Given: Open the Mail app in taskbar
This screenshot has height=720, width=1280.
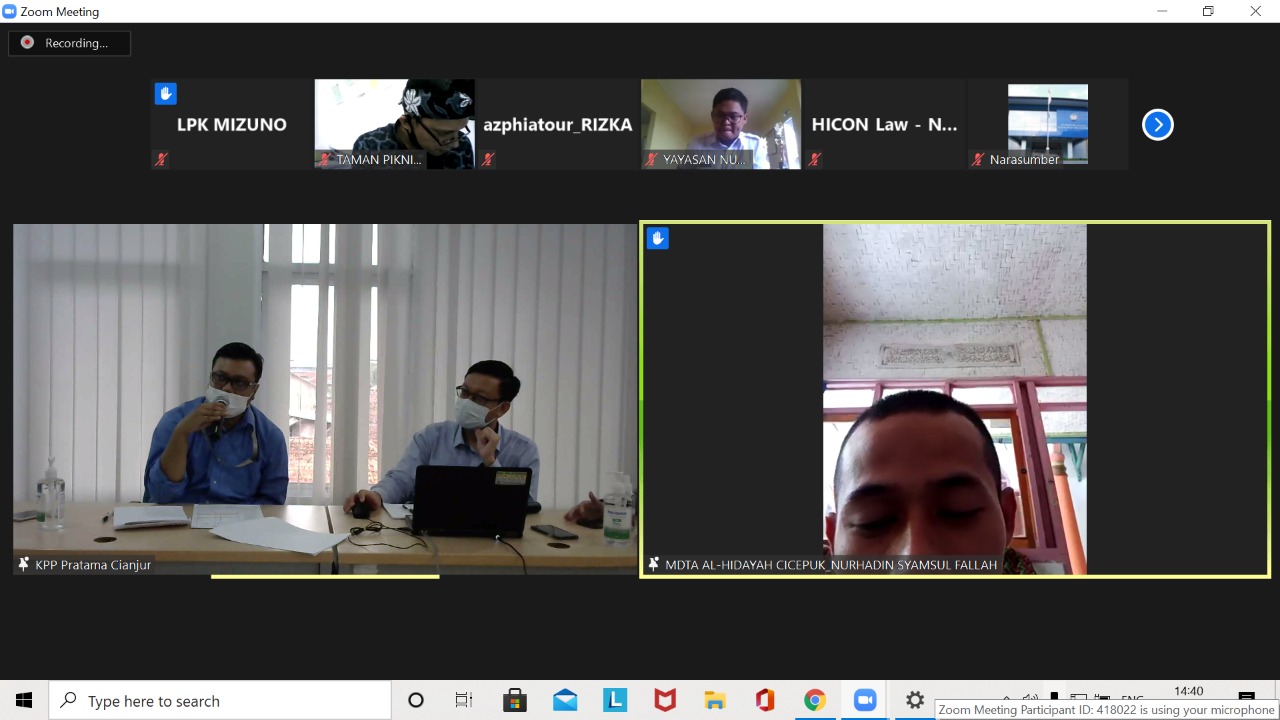Looking at the screenshot, I should click(x=565, y=700).
